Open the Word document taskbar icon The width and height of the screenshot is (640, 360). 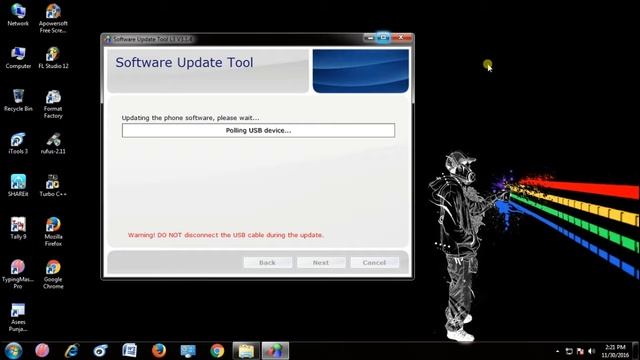[129, 351]
